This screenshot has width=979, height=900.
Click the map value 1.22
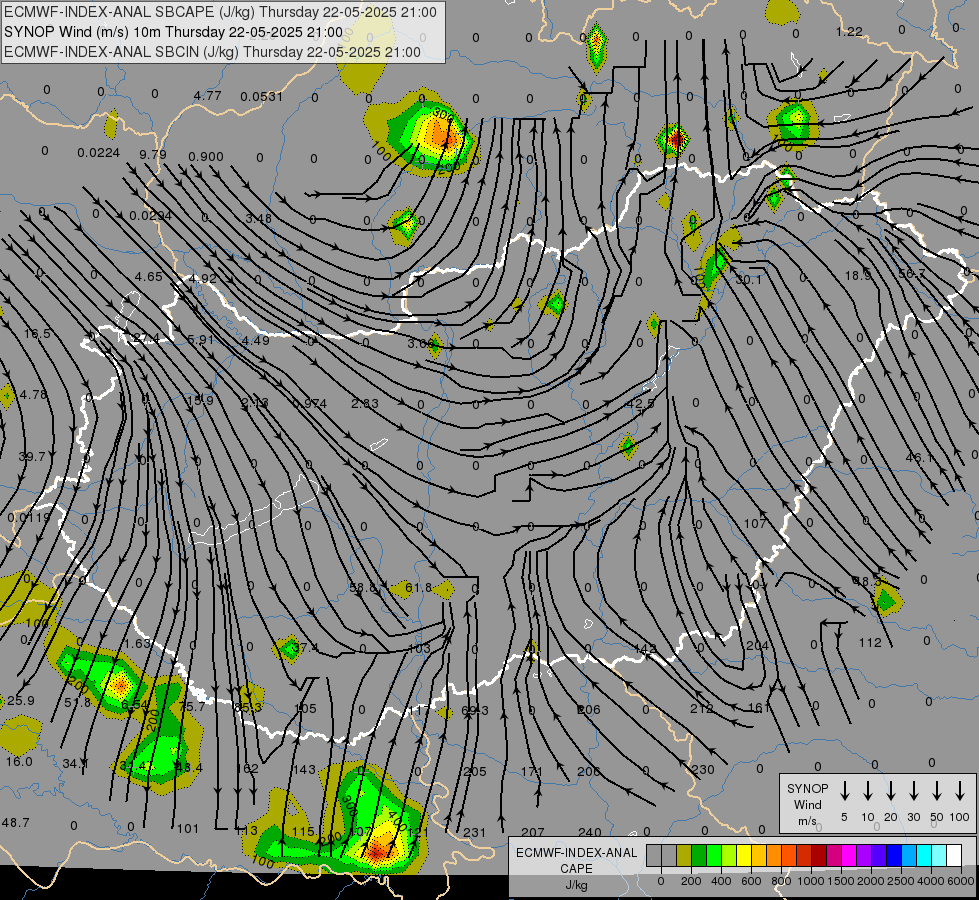point(849,32)
